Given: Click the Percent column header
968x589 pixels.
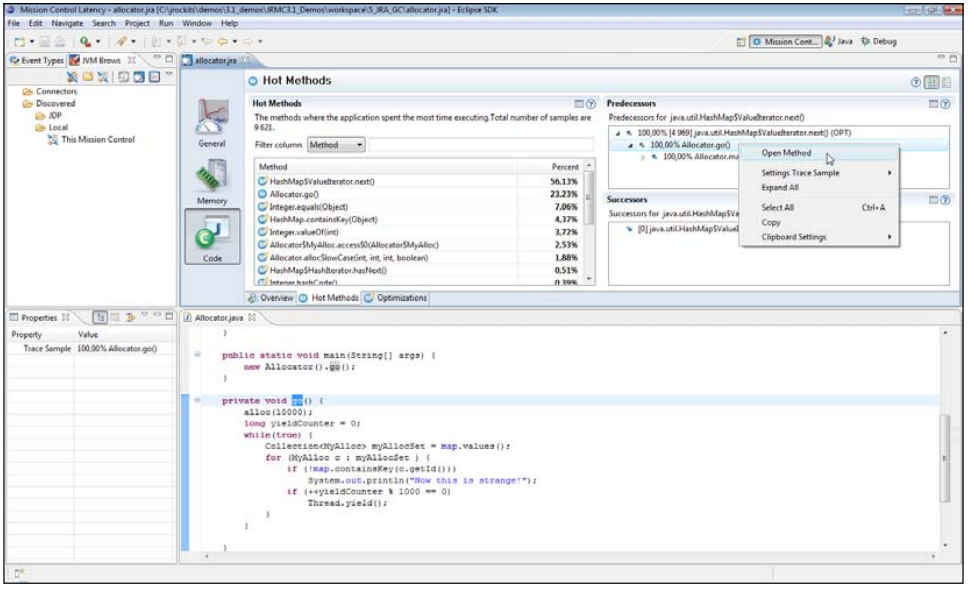Looking at the screenshot, I should (x=551, y=167).
